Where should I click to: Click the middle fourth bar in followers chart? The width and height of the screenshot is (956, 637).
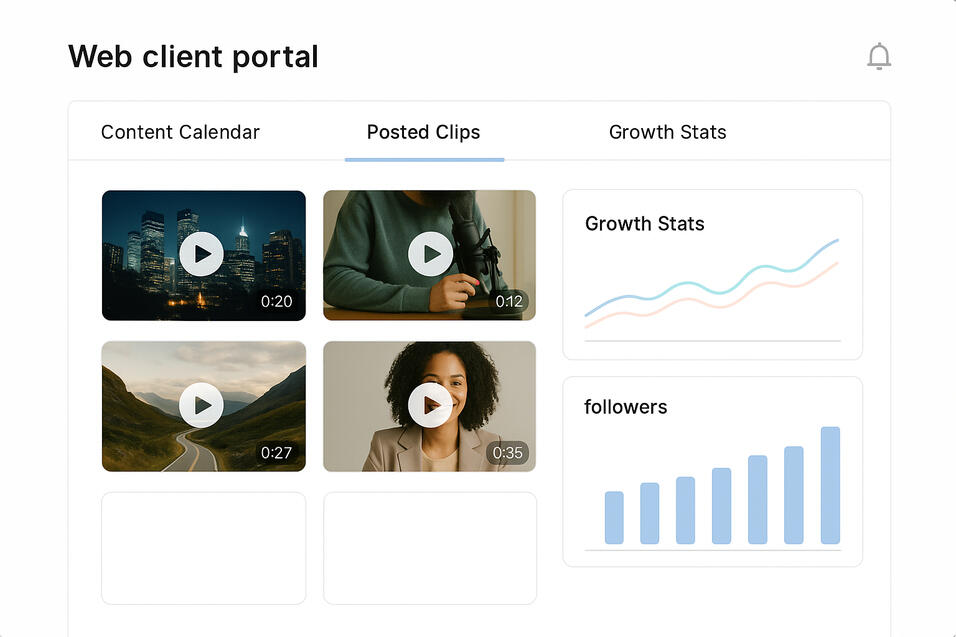point(721,506)
